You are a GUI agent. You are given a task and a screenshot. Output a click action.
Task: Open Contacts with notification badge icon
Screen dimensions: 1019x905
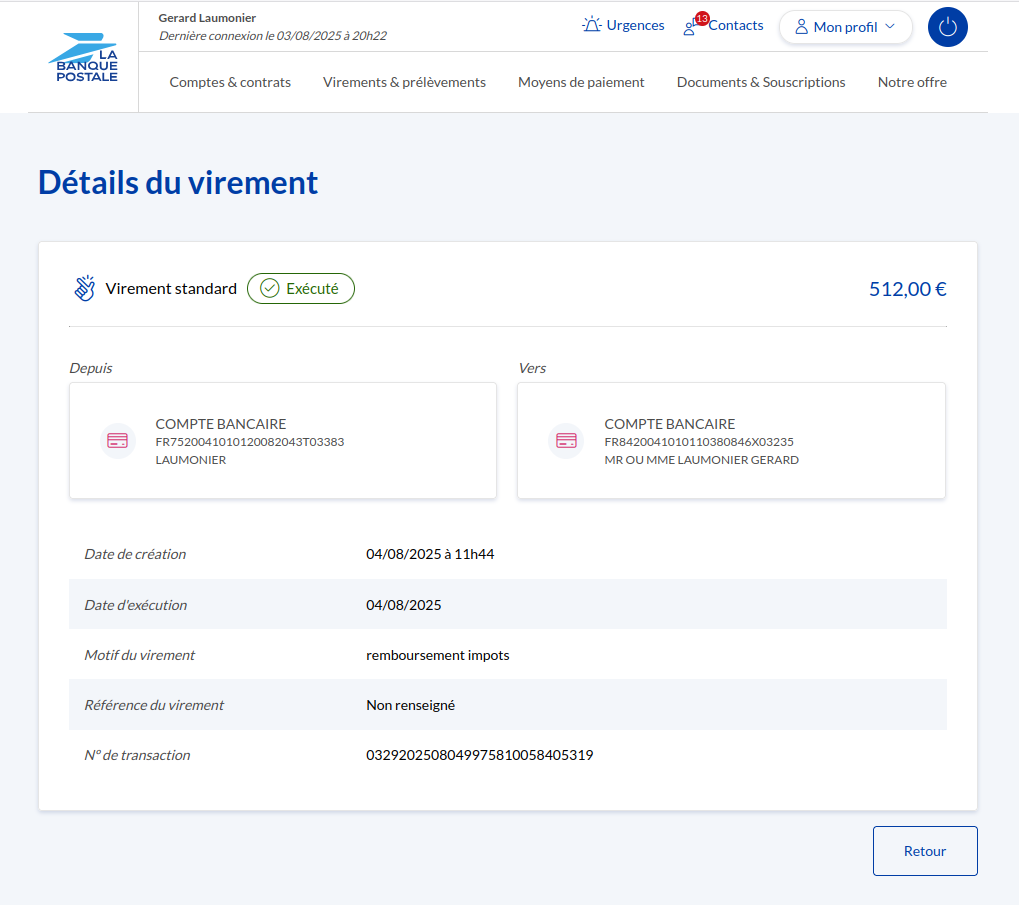(x=691, y=26)
